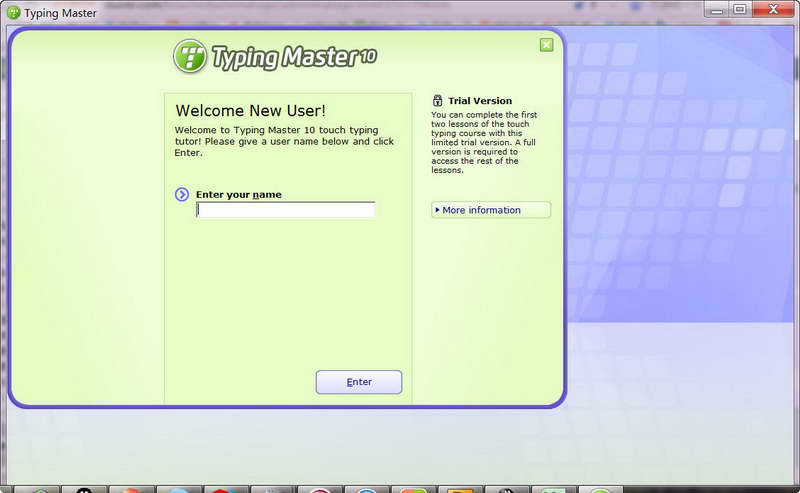
Task: Close the Typing Master window with red X
Action: (x=773, y=10)
